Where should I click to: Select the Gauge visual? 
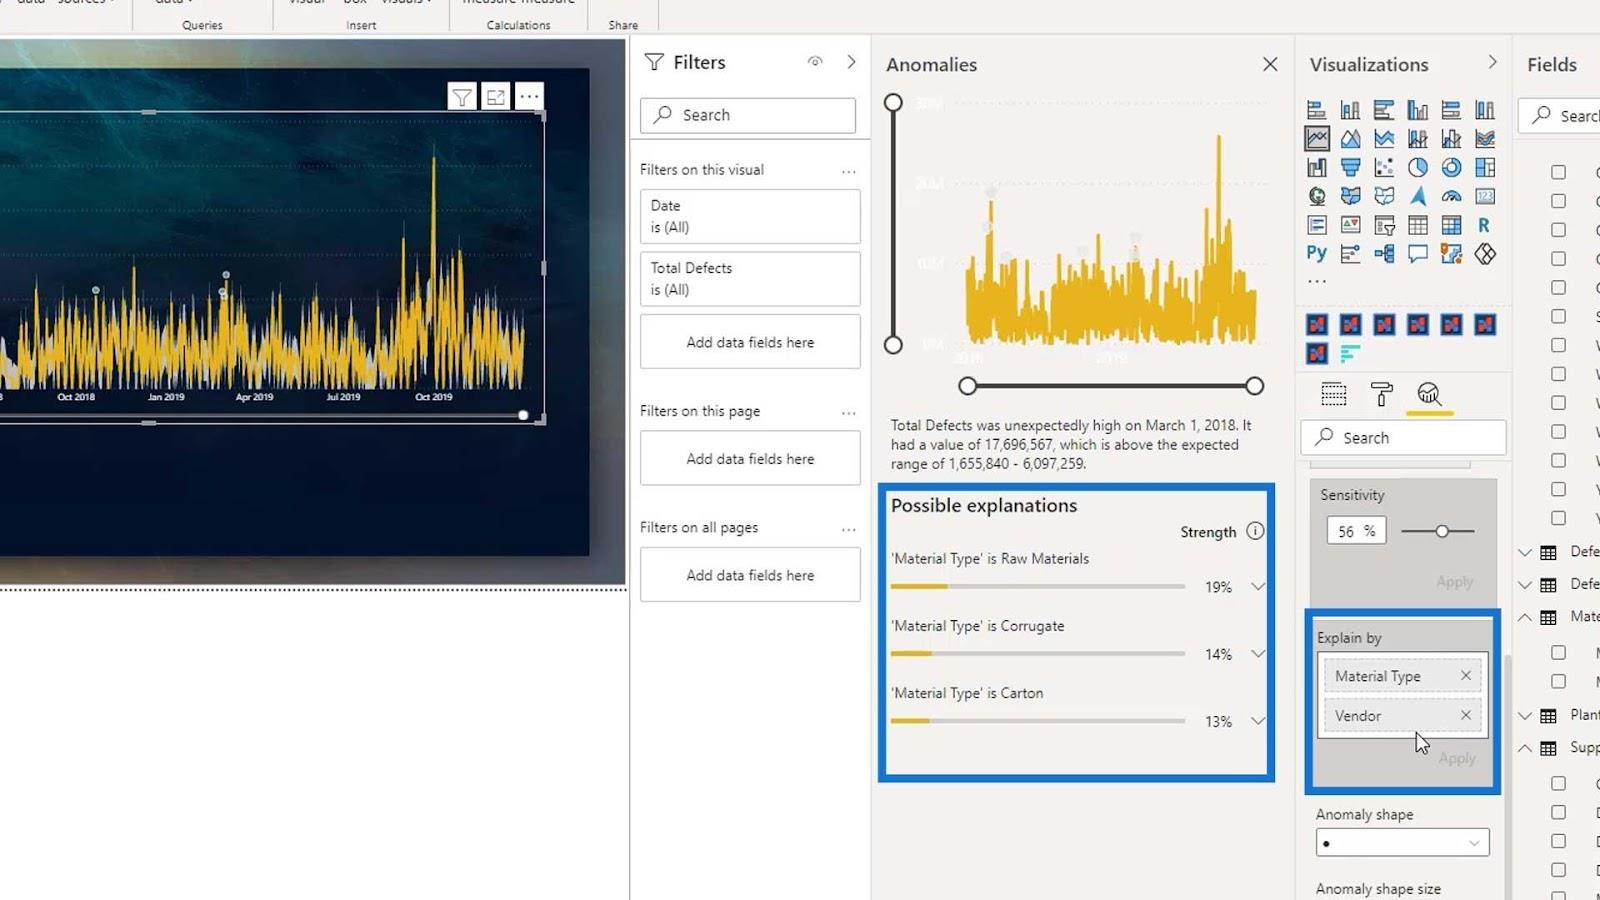(x=1451, y=197)
